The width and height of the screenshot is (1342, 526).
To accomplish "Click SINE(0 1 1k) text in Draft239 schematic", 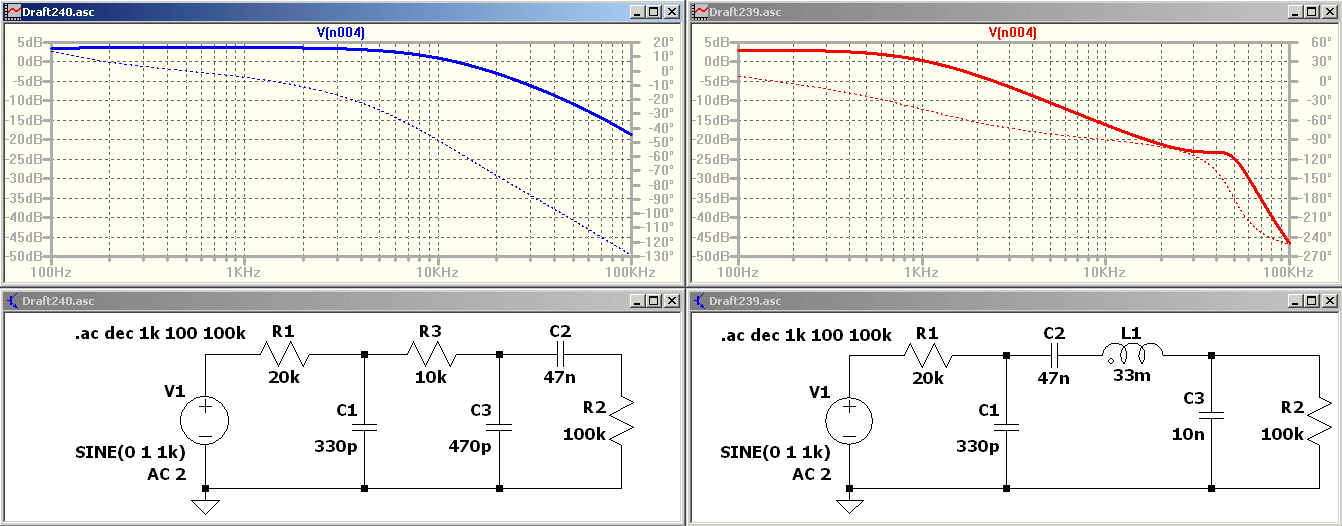I will click(x=775, y=453).
